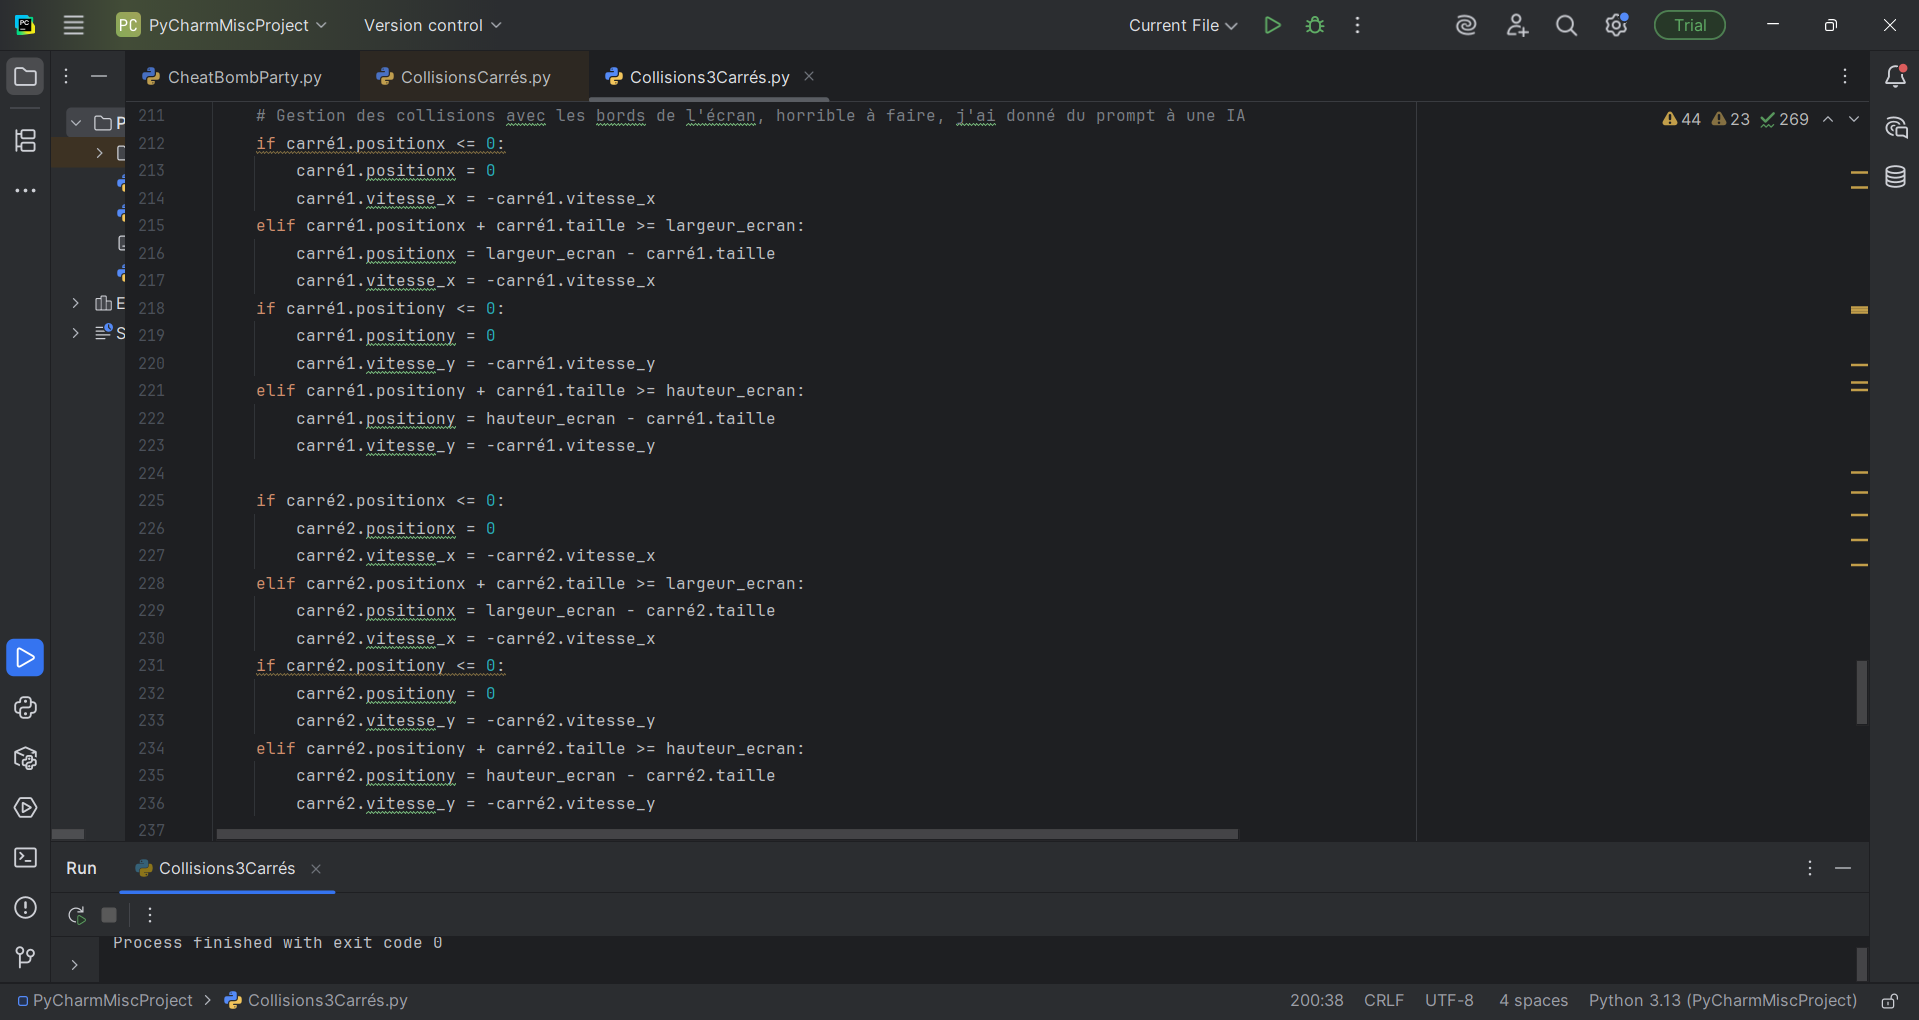Screen dimensions: 1919x1020
Task: Stop the running process square button
Action: click(109, 915)
